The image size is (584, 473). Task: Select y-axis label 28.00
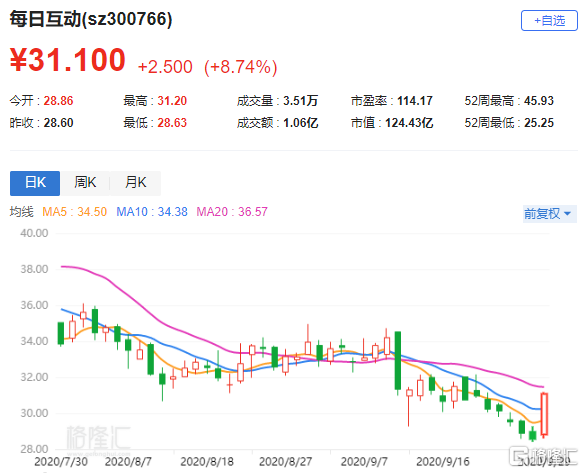tap(34, 449)
